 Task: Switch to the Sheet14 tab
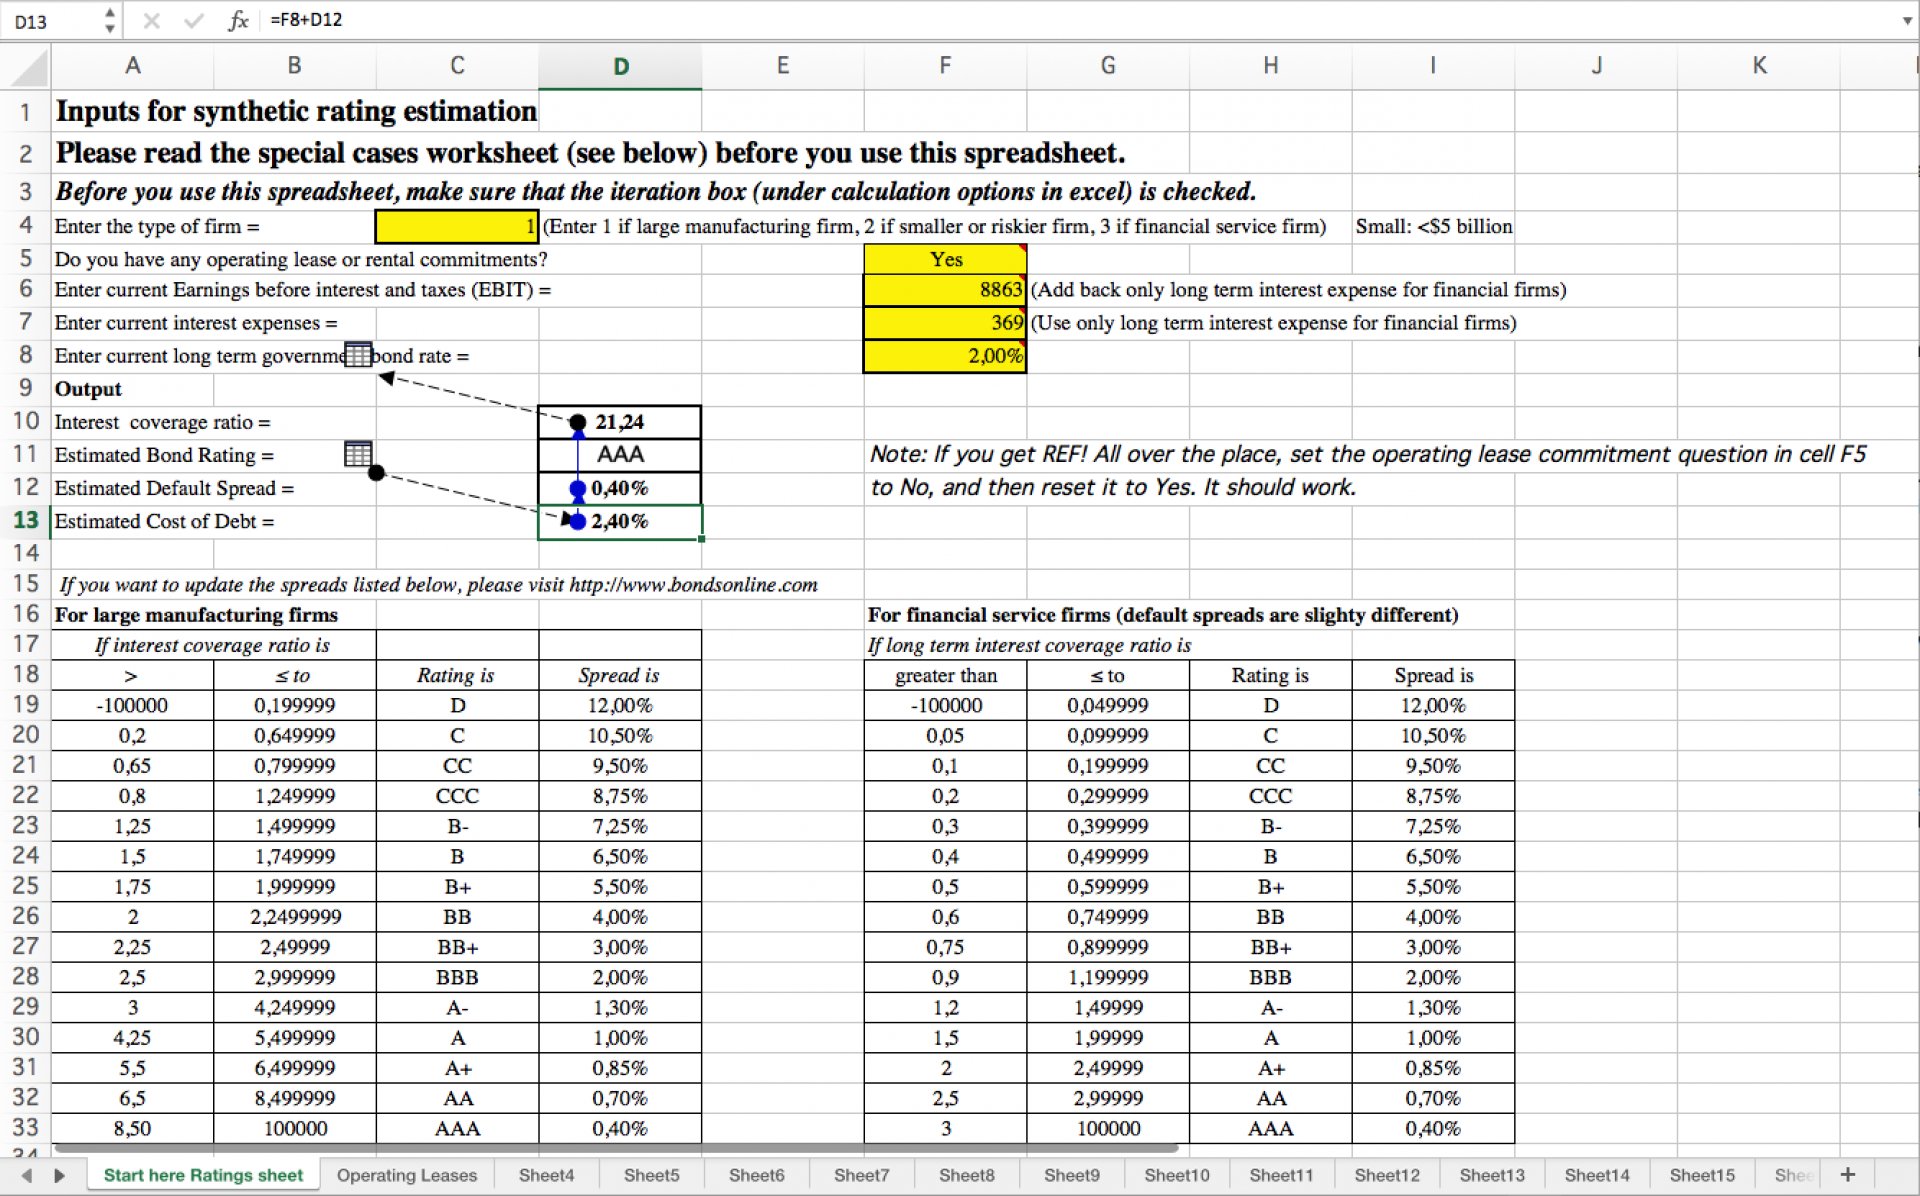(x=1597, y=1175)
